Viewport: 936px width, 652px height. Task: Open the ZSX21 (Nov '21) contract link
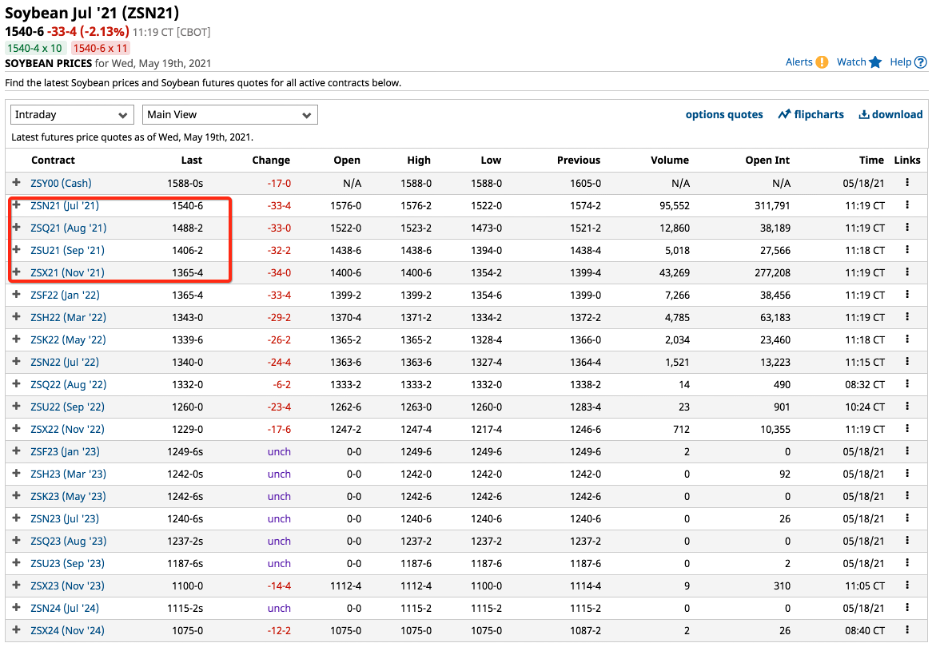(67, 273)
